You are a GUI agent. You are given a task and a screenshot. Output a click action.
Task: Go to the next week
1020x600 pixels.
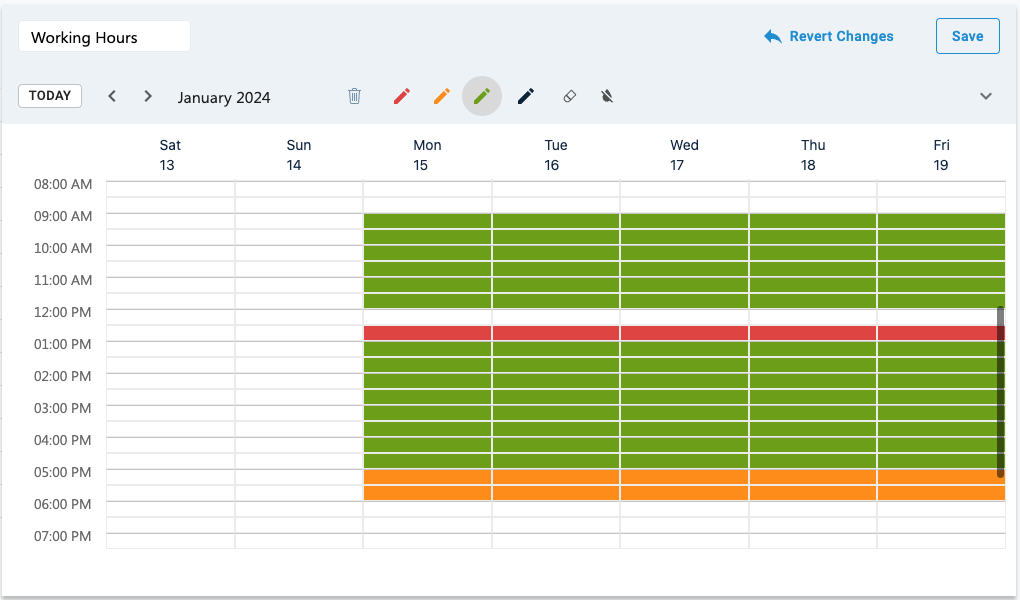tap(148, 96)
